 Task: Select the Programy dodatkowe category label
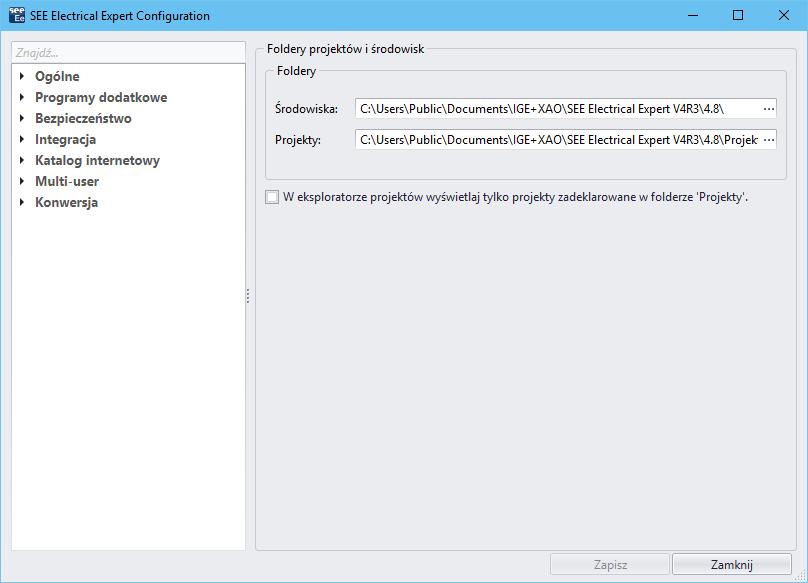click(101, 97)
